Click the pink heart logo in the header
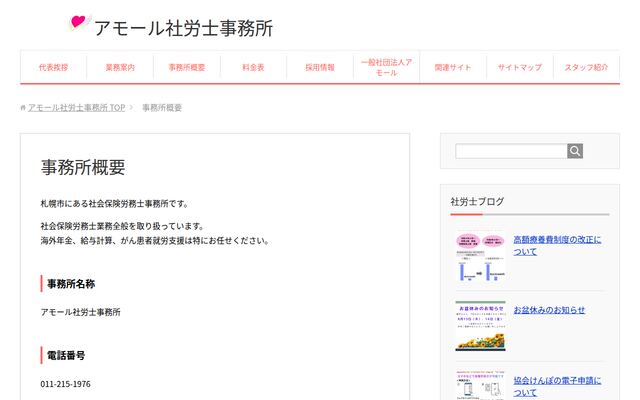Viewport: 640px width, 400px height. pyautogui.click(x=79, y=22)
